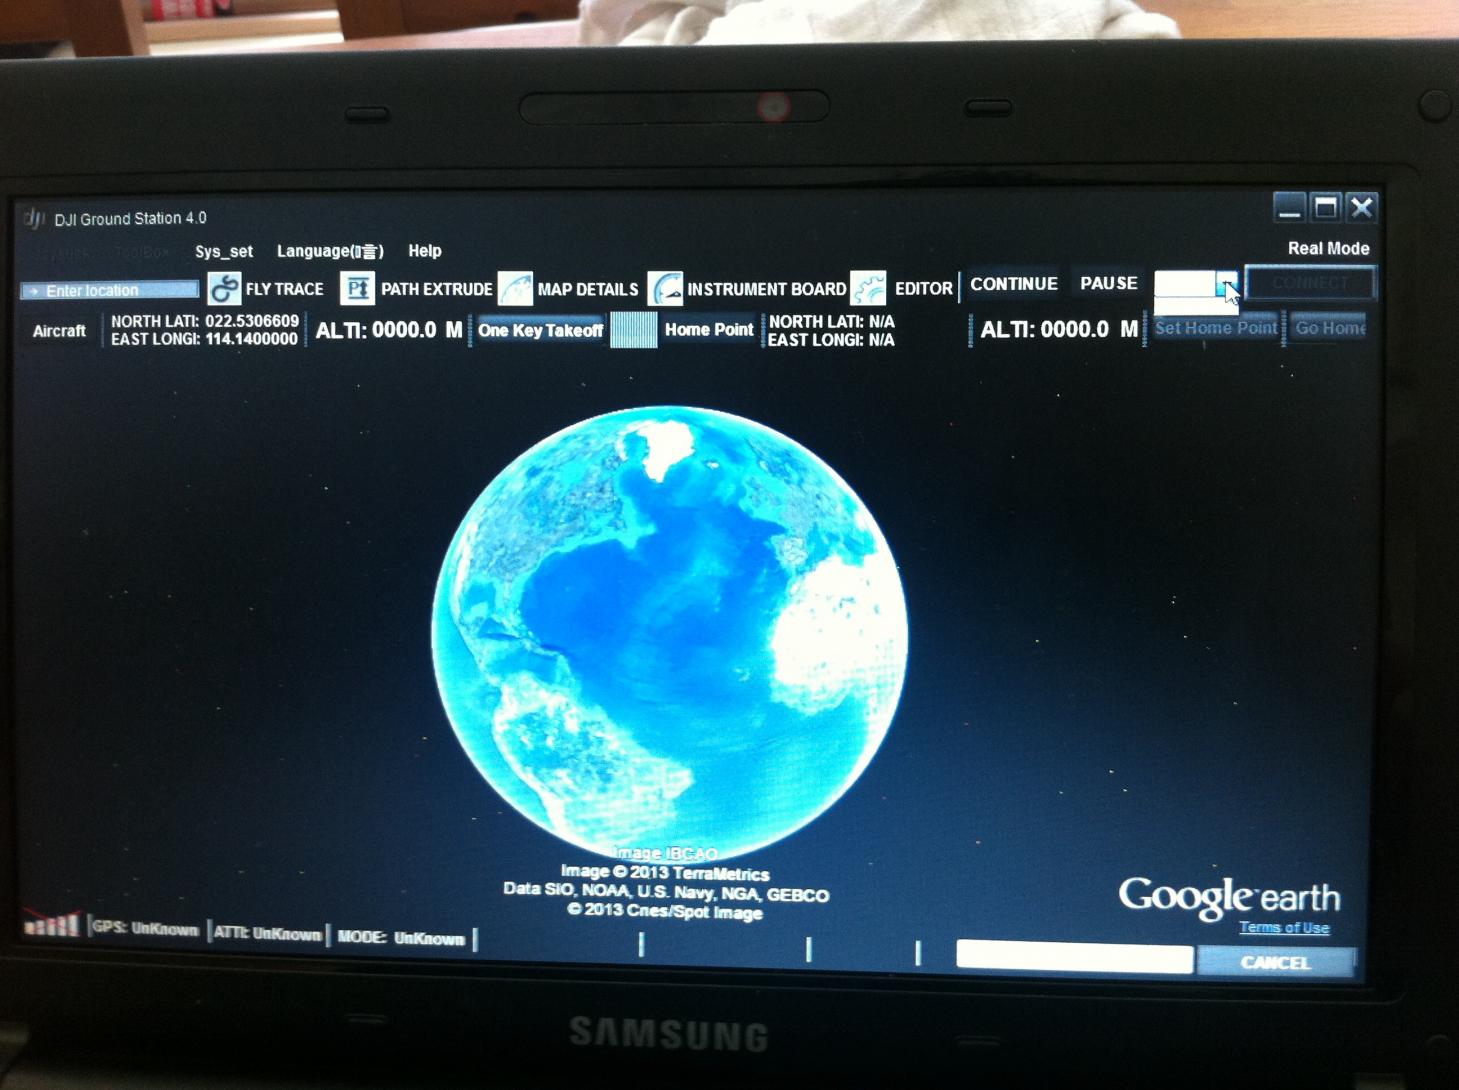
Task: Click the Home Point ALTI 0000.0 M readout
Action: (x=1059, y=329)
